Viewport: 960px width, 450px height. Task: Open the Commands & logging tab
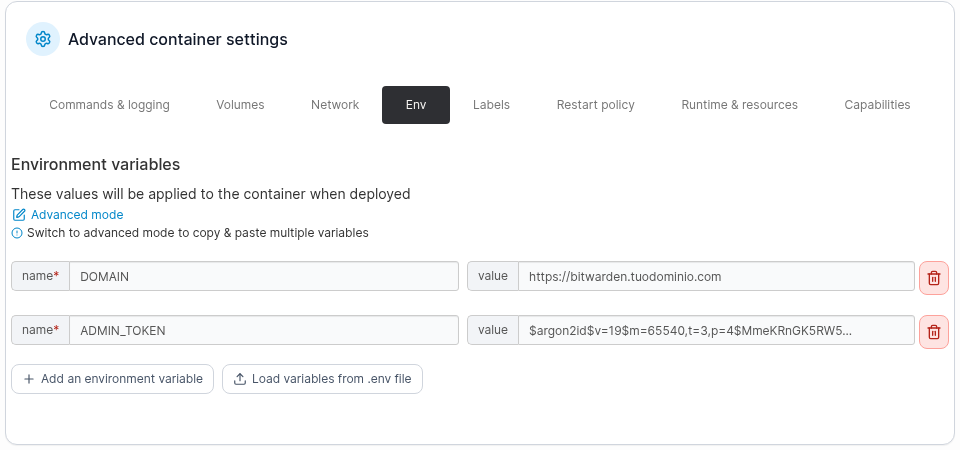tap(110, 105)
